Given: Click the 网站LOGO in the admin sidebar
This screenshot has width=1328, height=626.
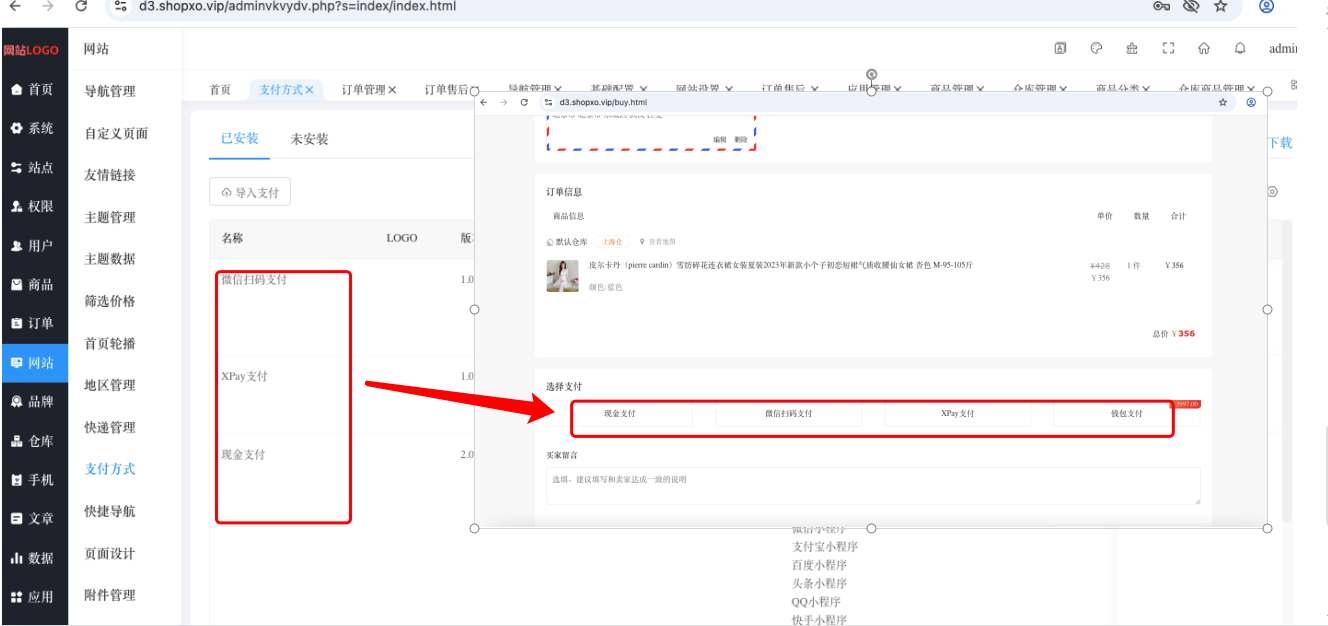Looking at the screenshot, I should pos(31,50).
